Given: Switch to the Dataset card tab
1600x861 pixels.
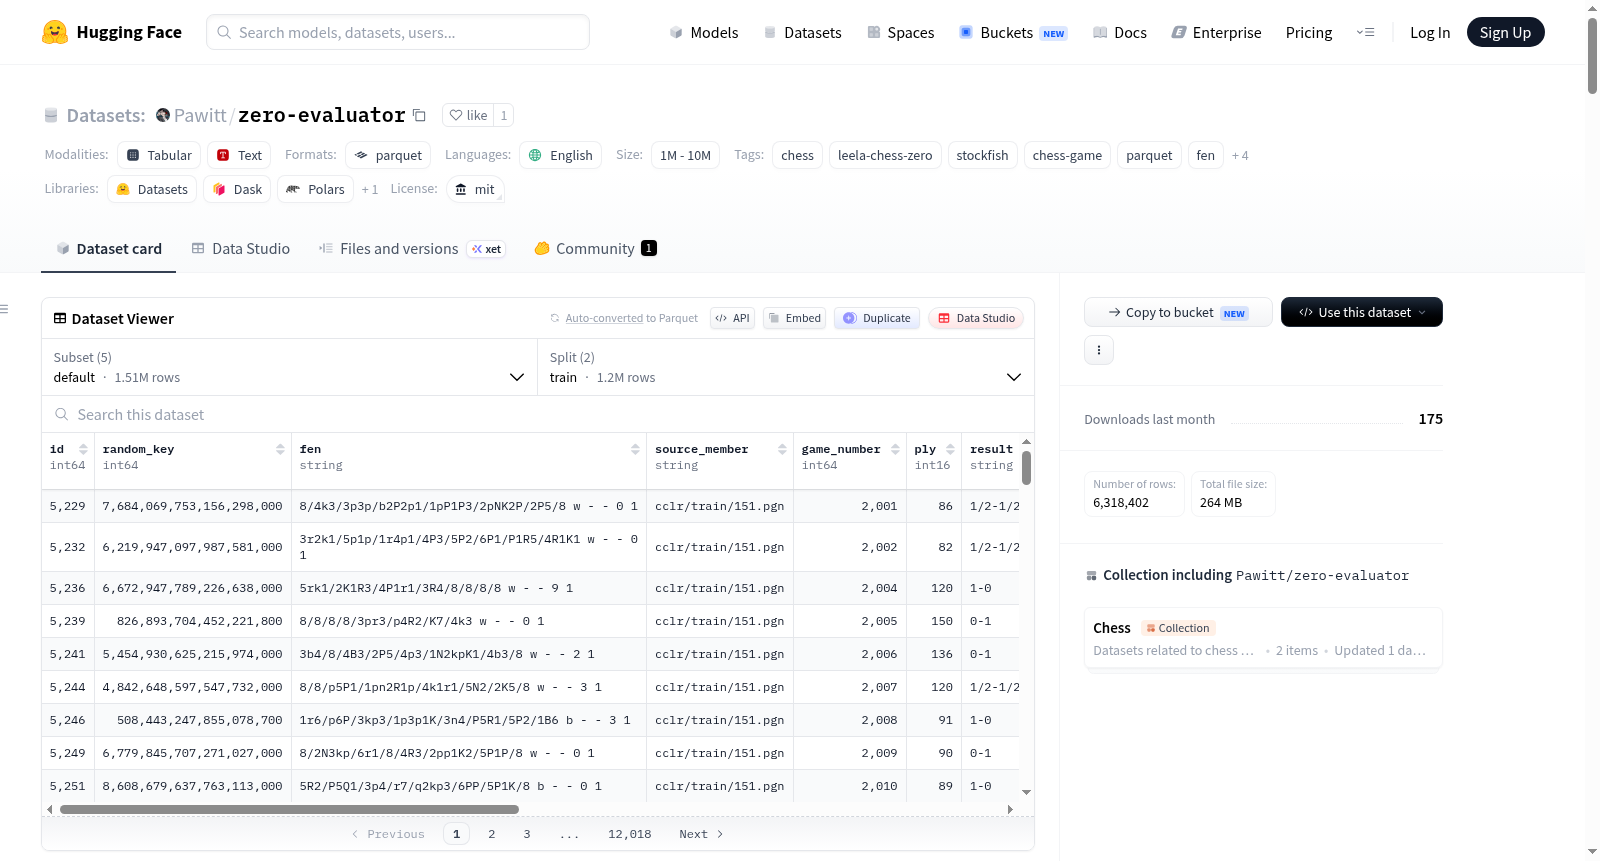Looking at the screenshot, I should click(x=109, y=248).
